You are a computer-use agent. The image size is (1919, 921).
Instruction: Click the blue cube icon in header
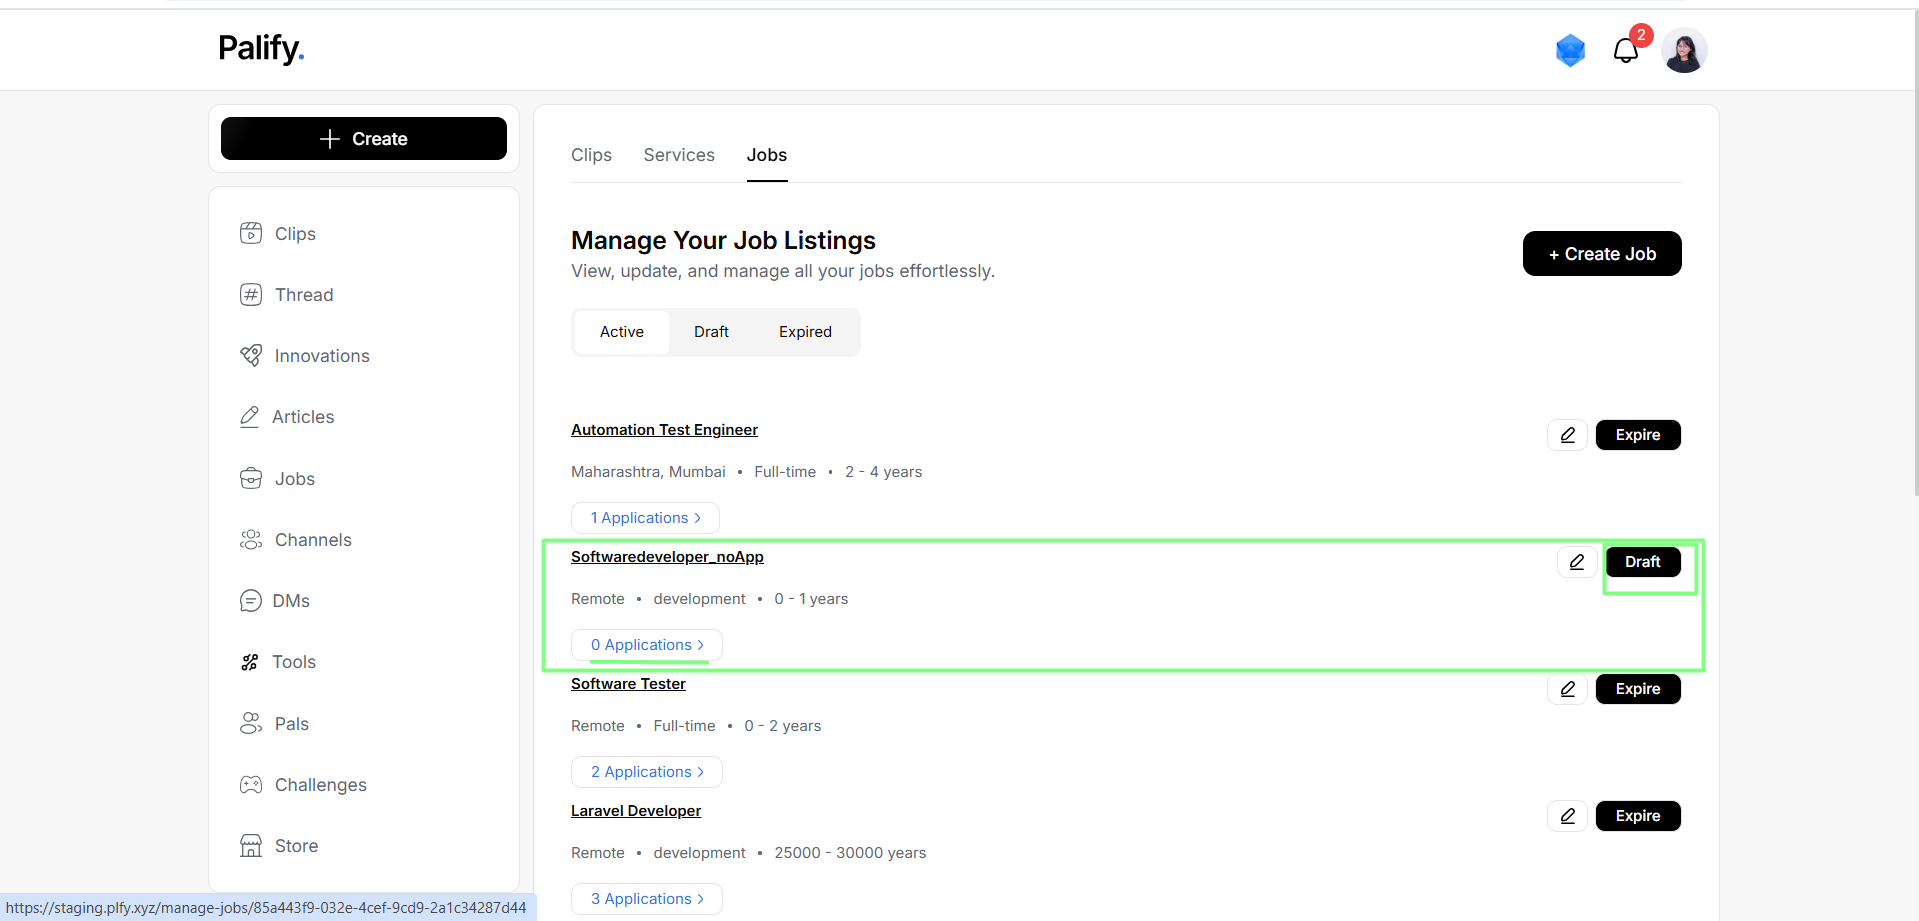point(1571,50)
